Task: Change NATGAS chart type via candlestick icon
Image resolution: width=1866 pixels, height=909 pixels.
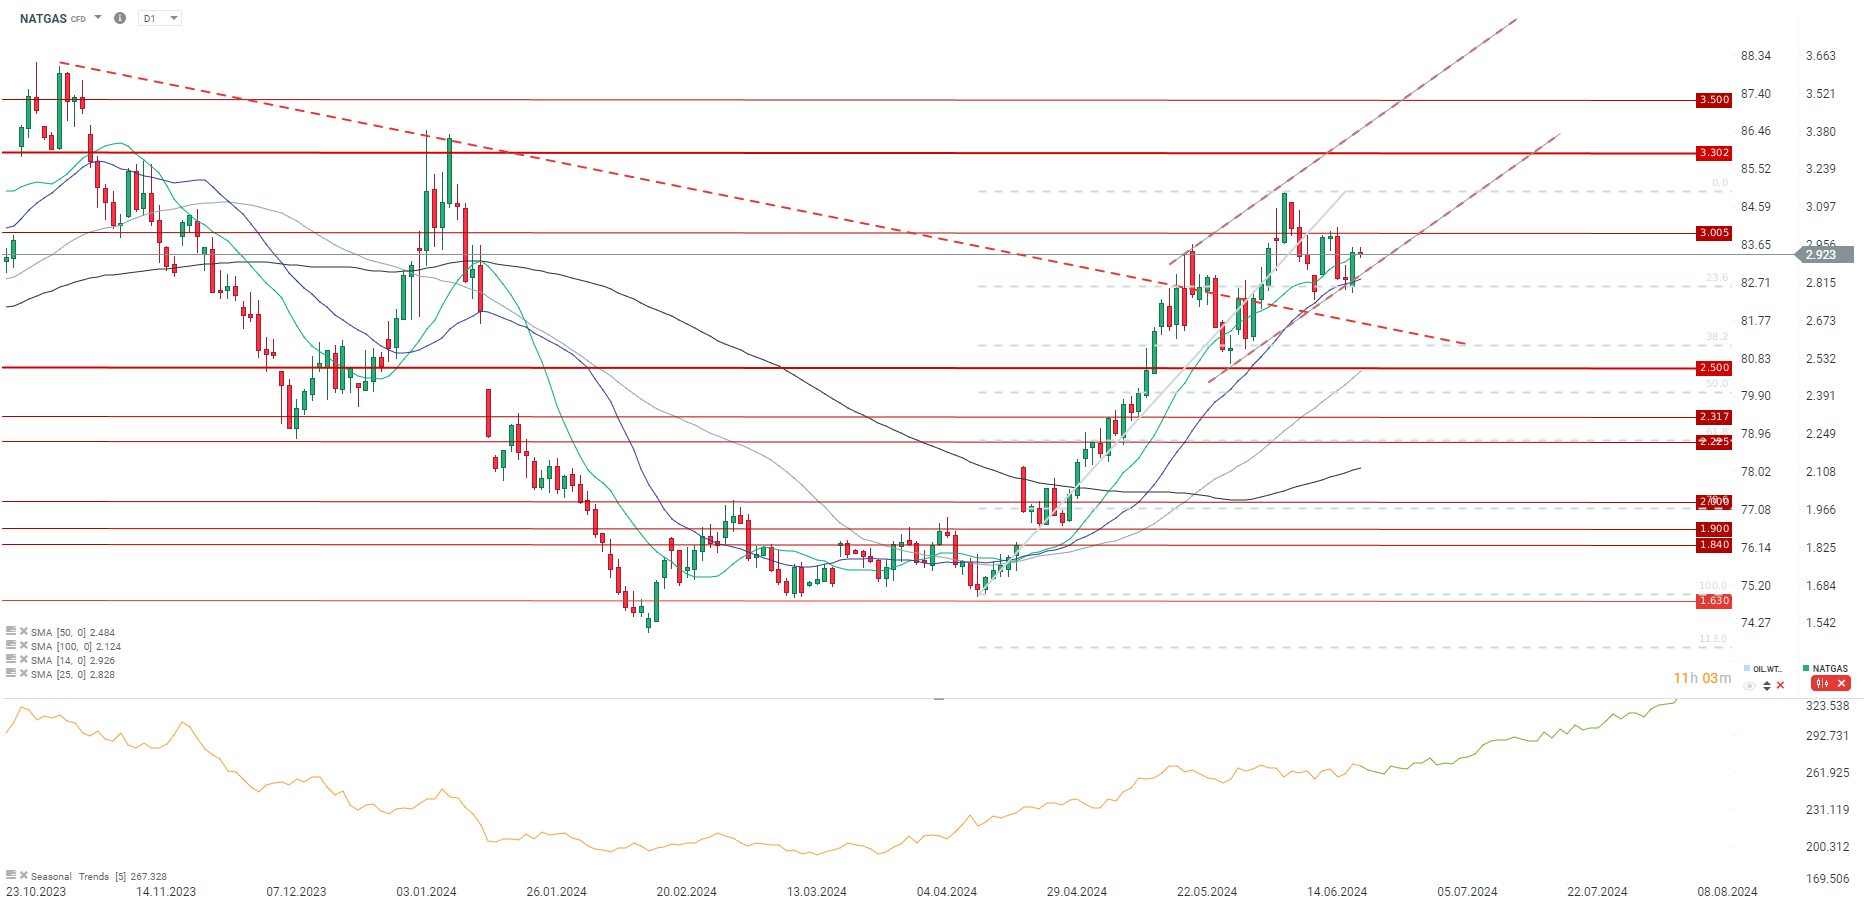Action: [x=1822, y=683]
